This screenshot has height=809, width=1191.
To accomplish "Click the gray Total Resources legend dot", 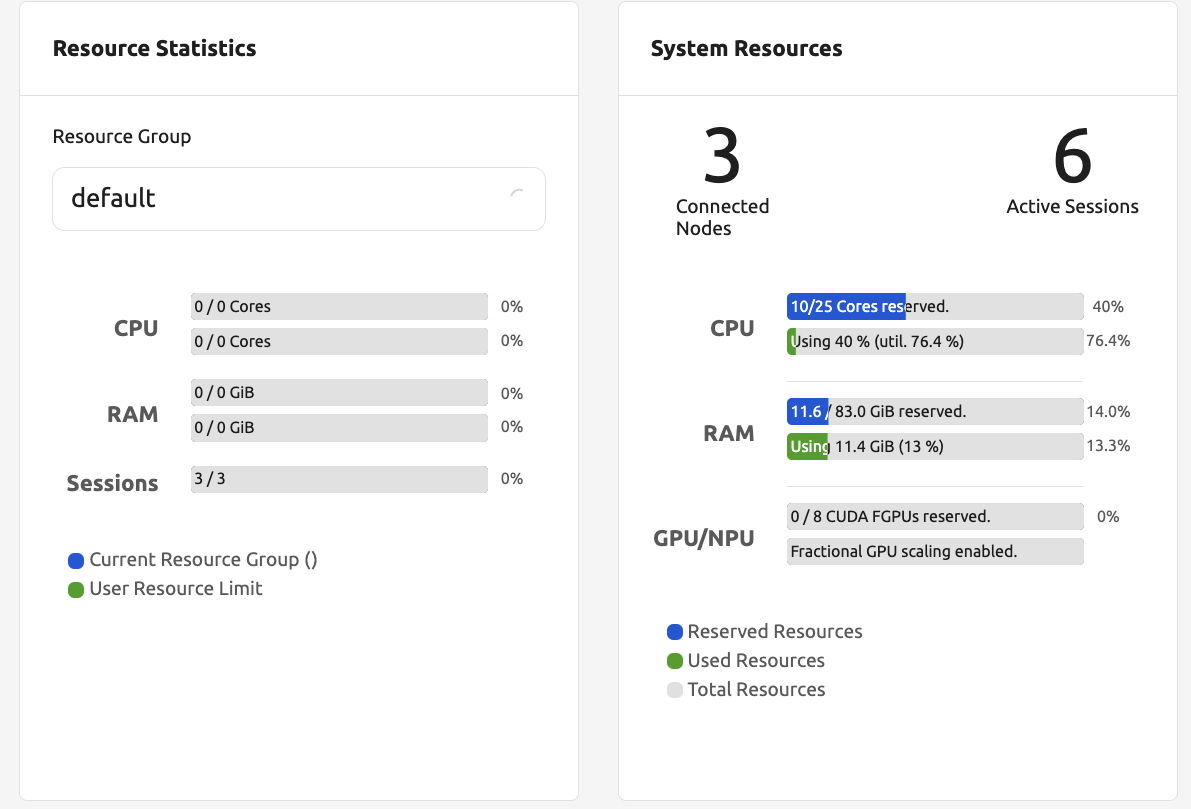I will click(675, 690).
